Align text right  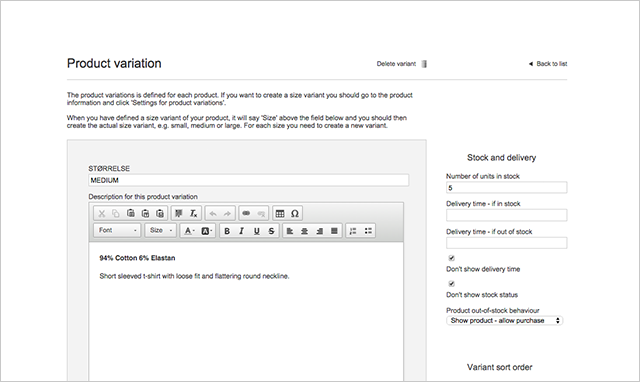(320, 231)
